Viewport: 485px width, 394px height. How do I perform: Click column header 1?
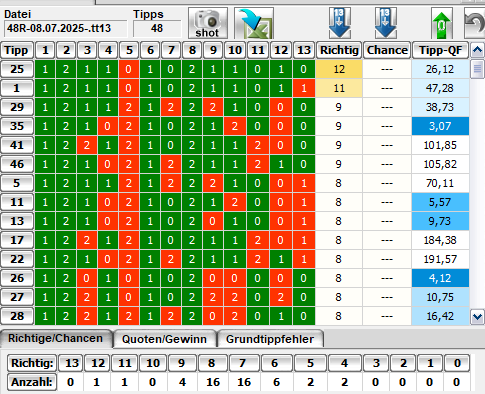pos(45,50)
